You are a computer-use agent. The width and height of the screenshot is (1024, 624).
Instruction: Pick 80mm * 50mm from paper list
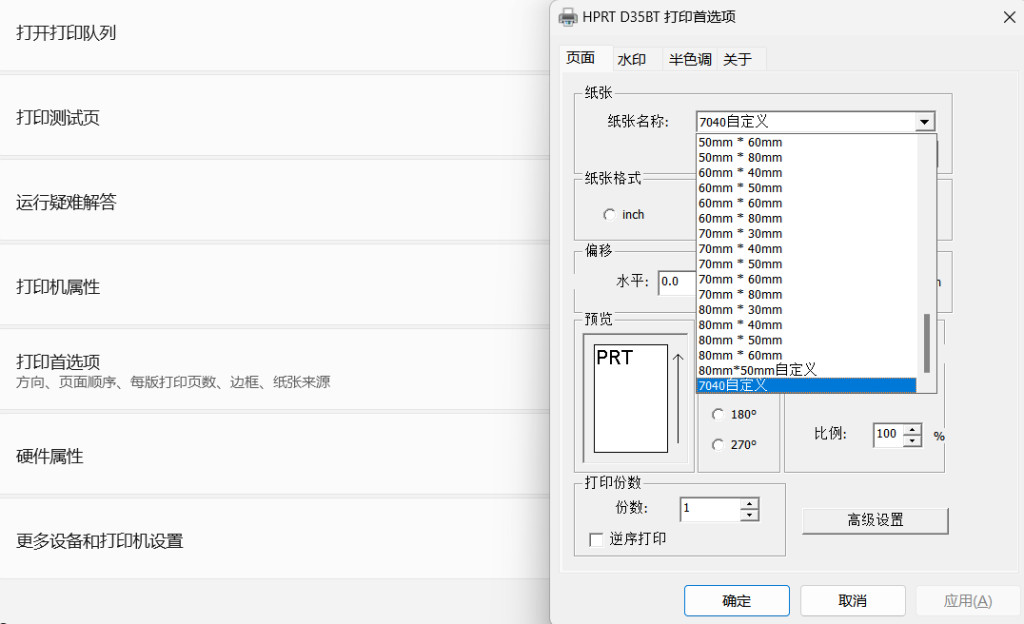[807, 340]
